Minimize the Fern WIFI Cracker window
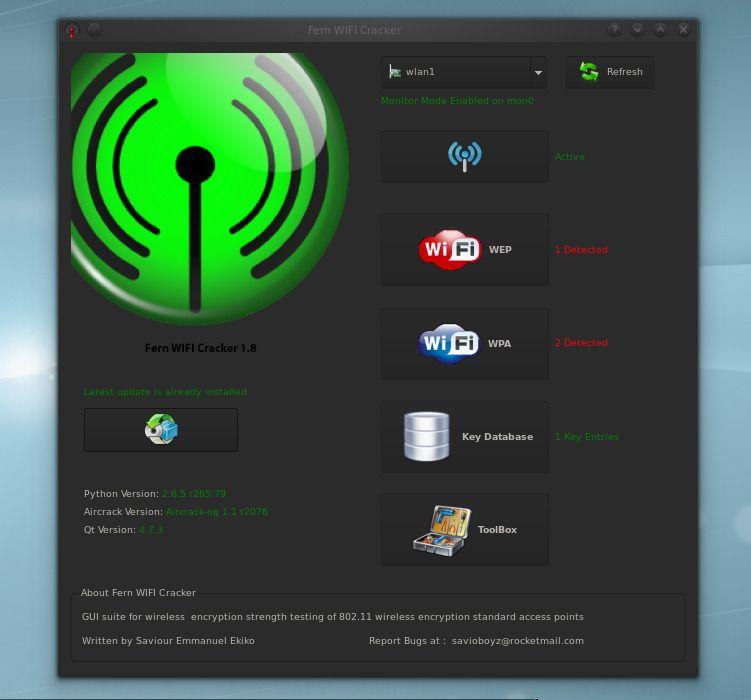Viewport: 751px width, 700px height. tap(637, 30)
